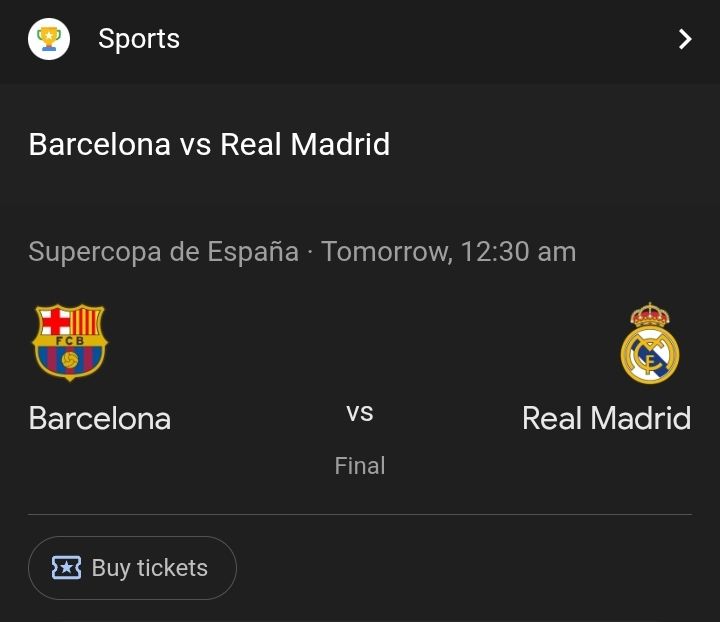Screen dimensions: 720x622
Task: Click blank card area above the vs text
Action: point(360,340)
